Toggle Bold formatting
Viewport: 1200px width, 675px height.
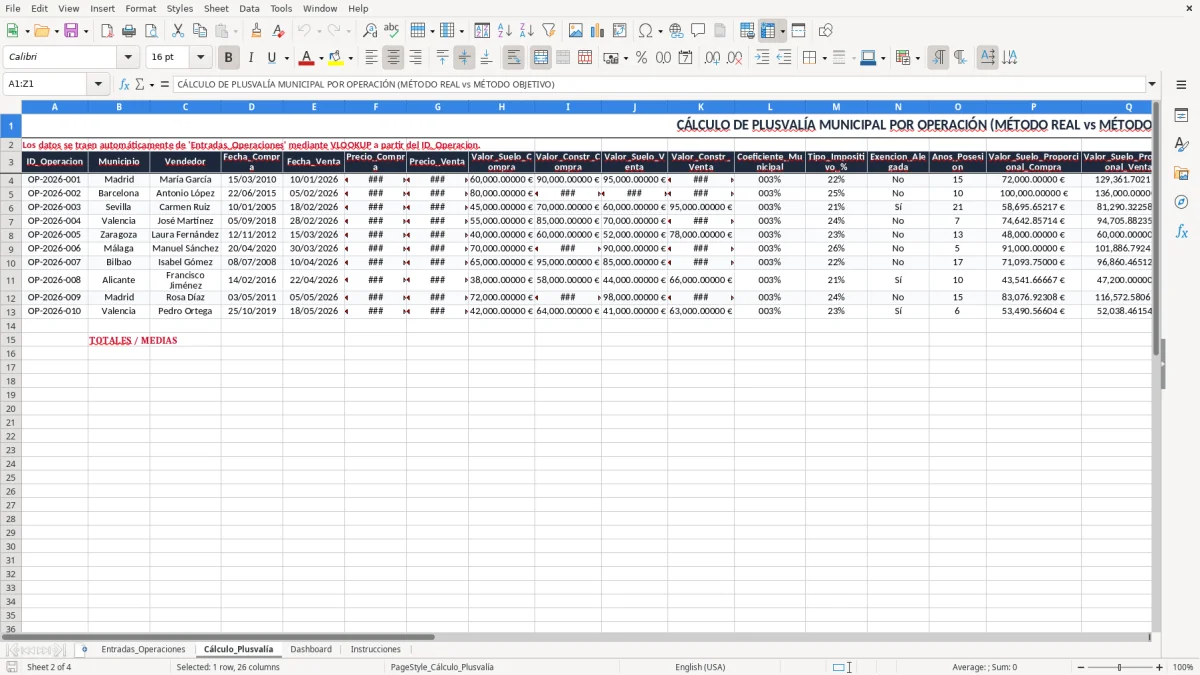coord(229,58)
